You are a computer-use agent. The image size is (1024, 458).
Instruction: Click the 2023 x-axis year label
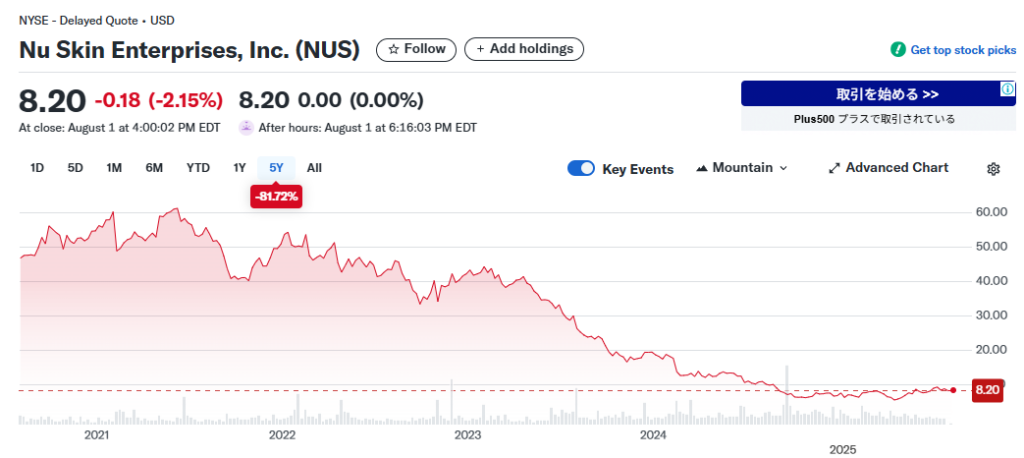[468, 435]
